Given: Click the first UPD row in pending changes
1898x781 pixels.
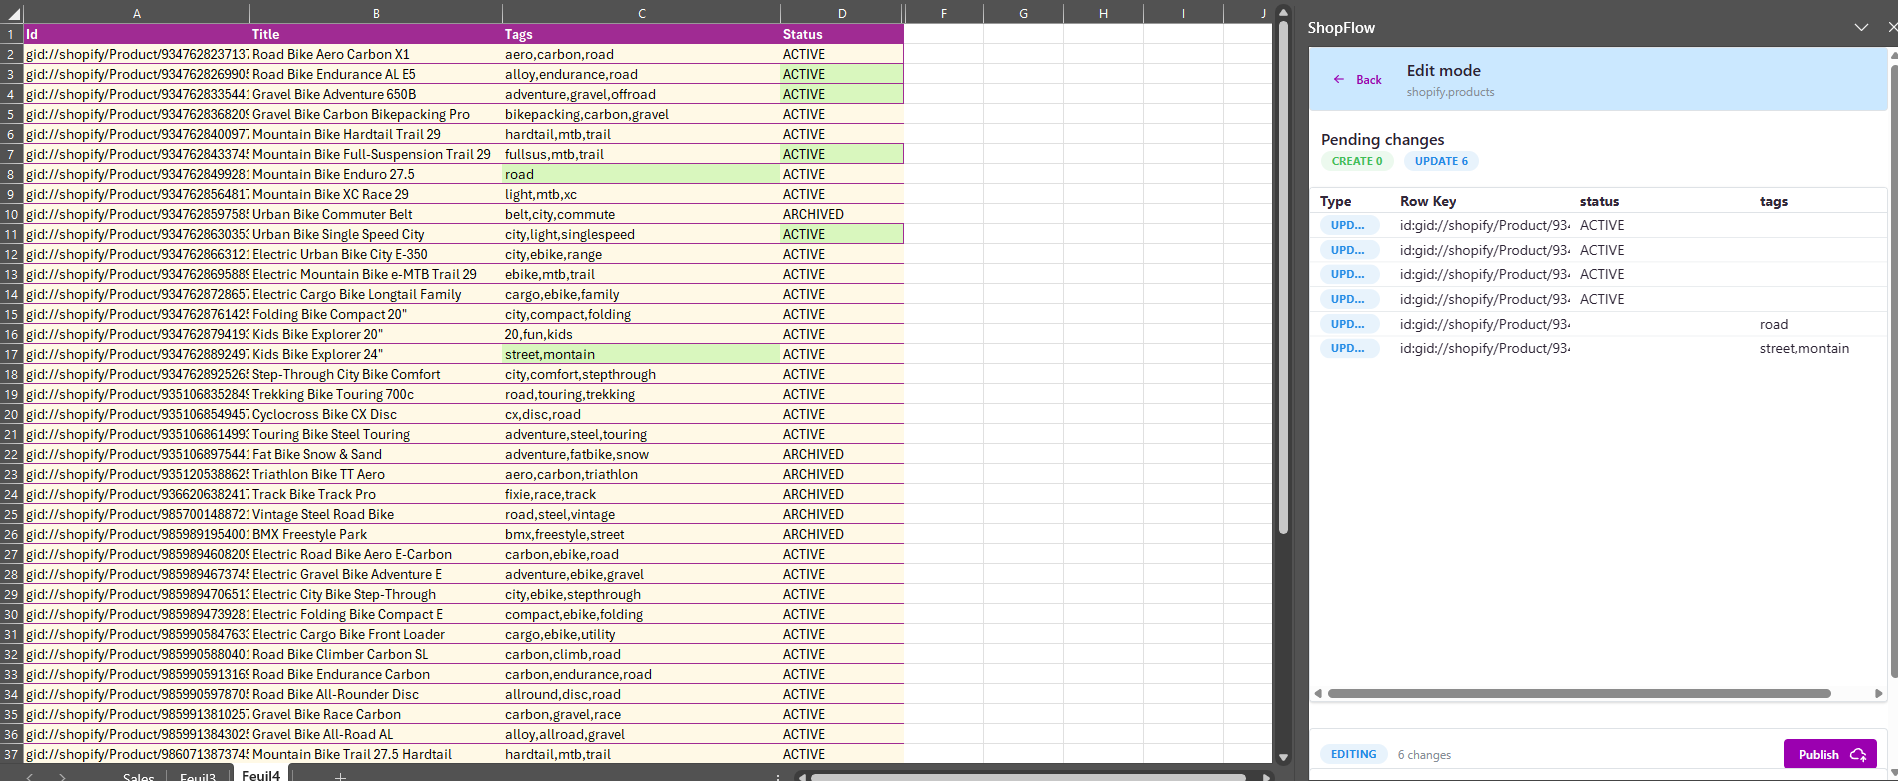Looking at the screenshot, I should pos(1348,226).
